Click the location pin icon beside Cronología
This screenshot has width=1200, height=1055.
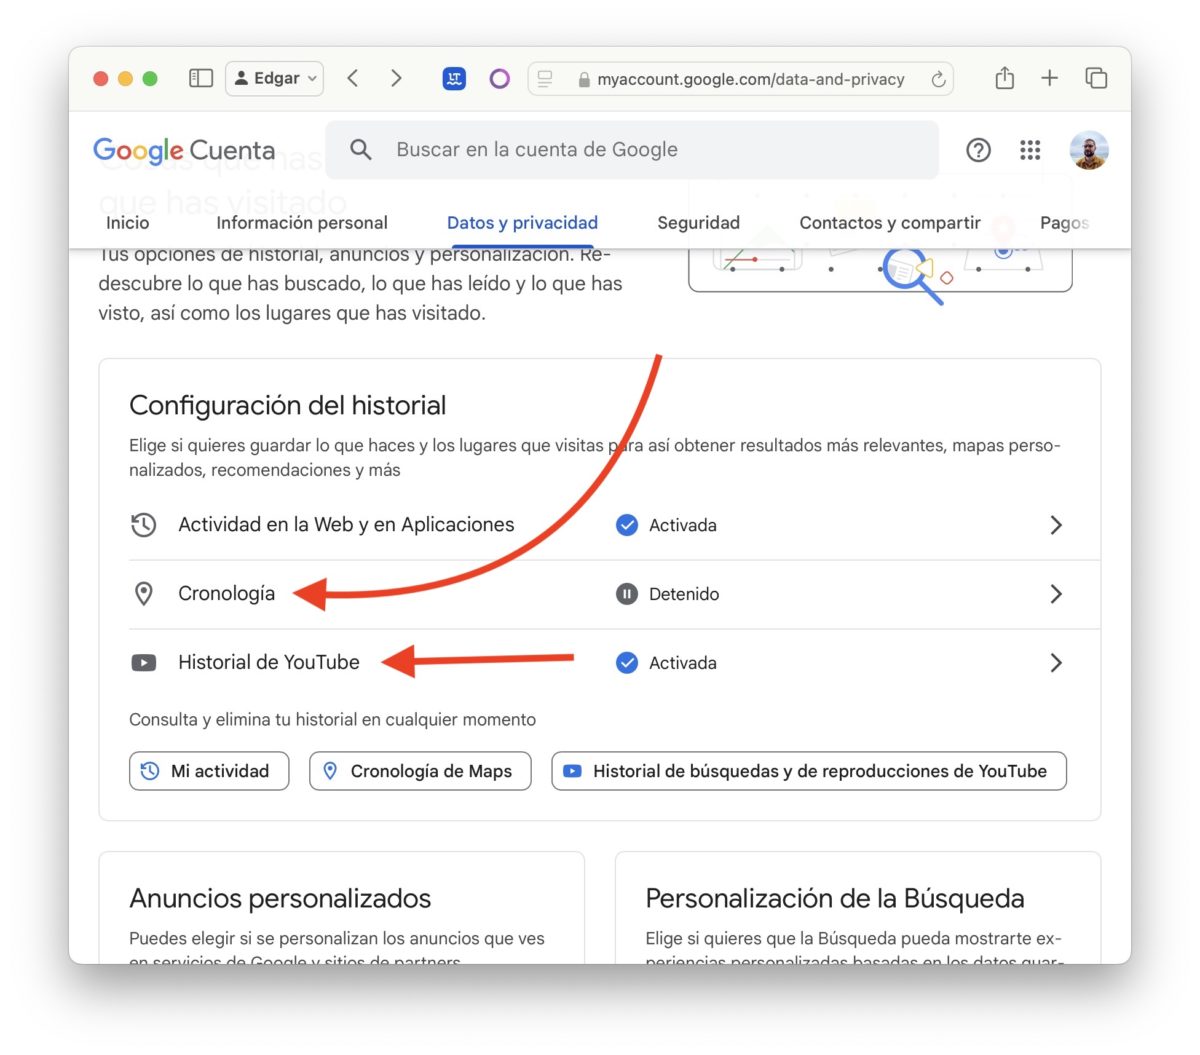(x=144, y=594)
